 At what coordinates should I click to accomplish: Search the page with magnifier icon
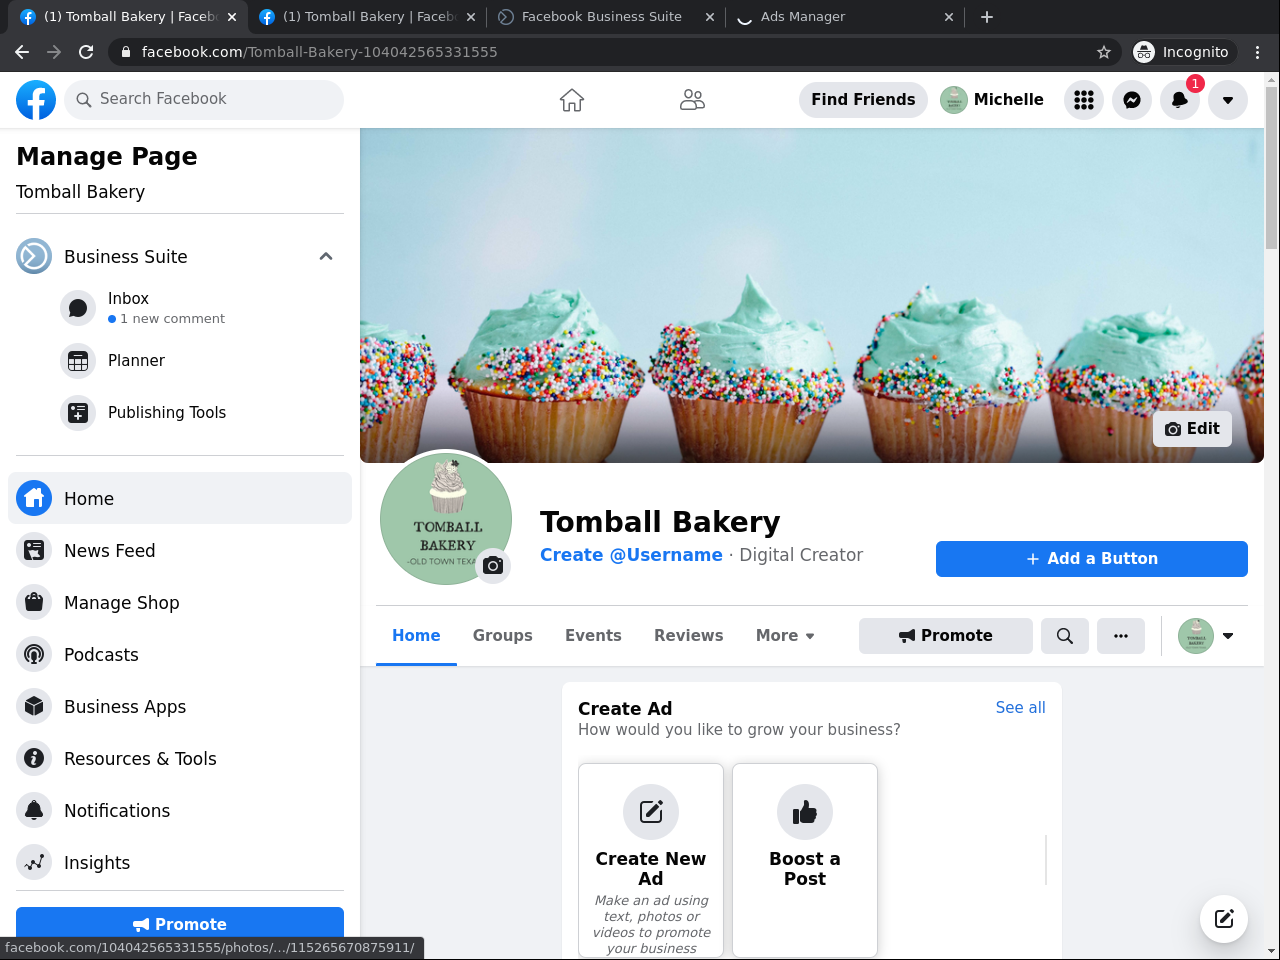(x=1065, y=636)
